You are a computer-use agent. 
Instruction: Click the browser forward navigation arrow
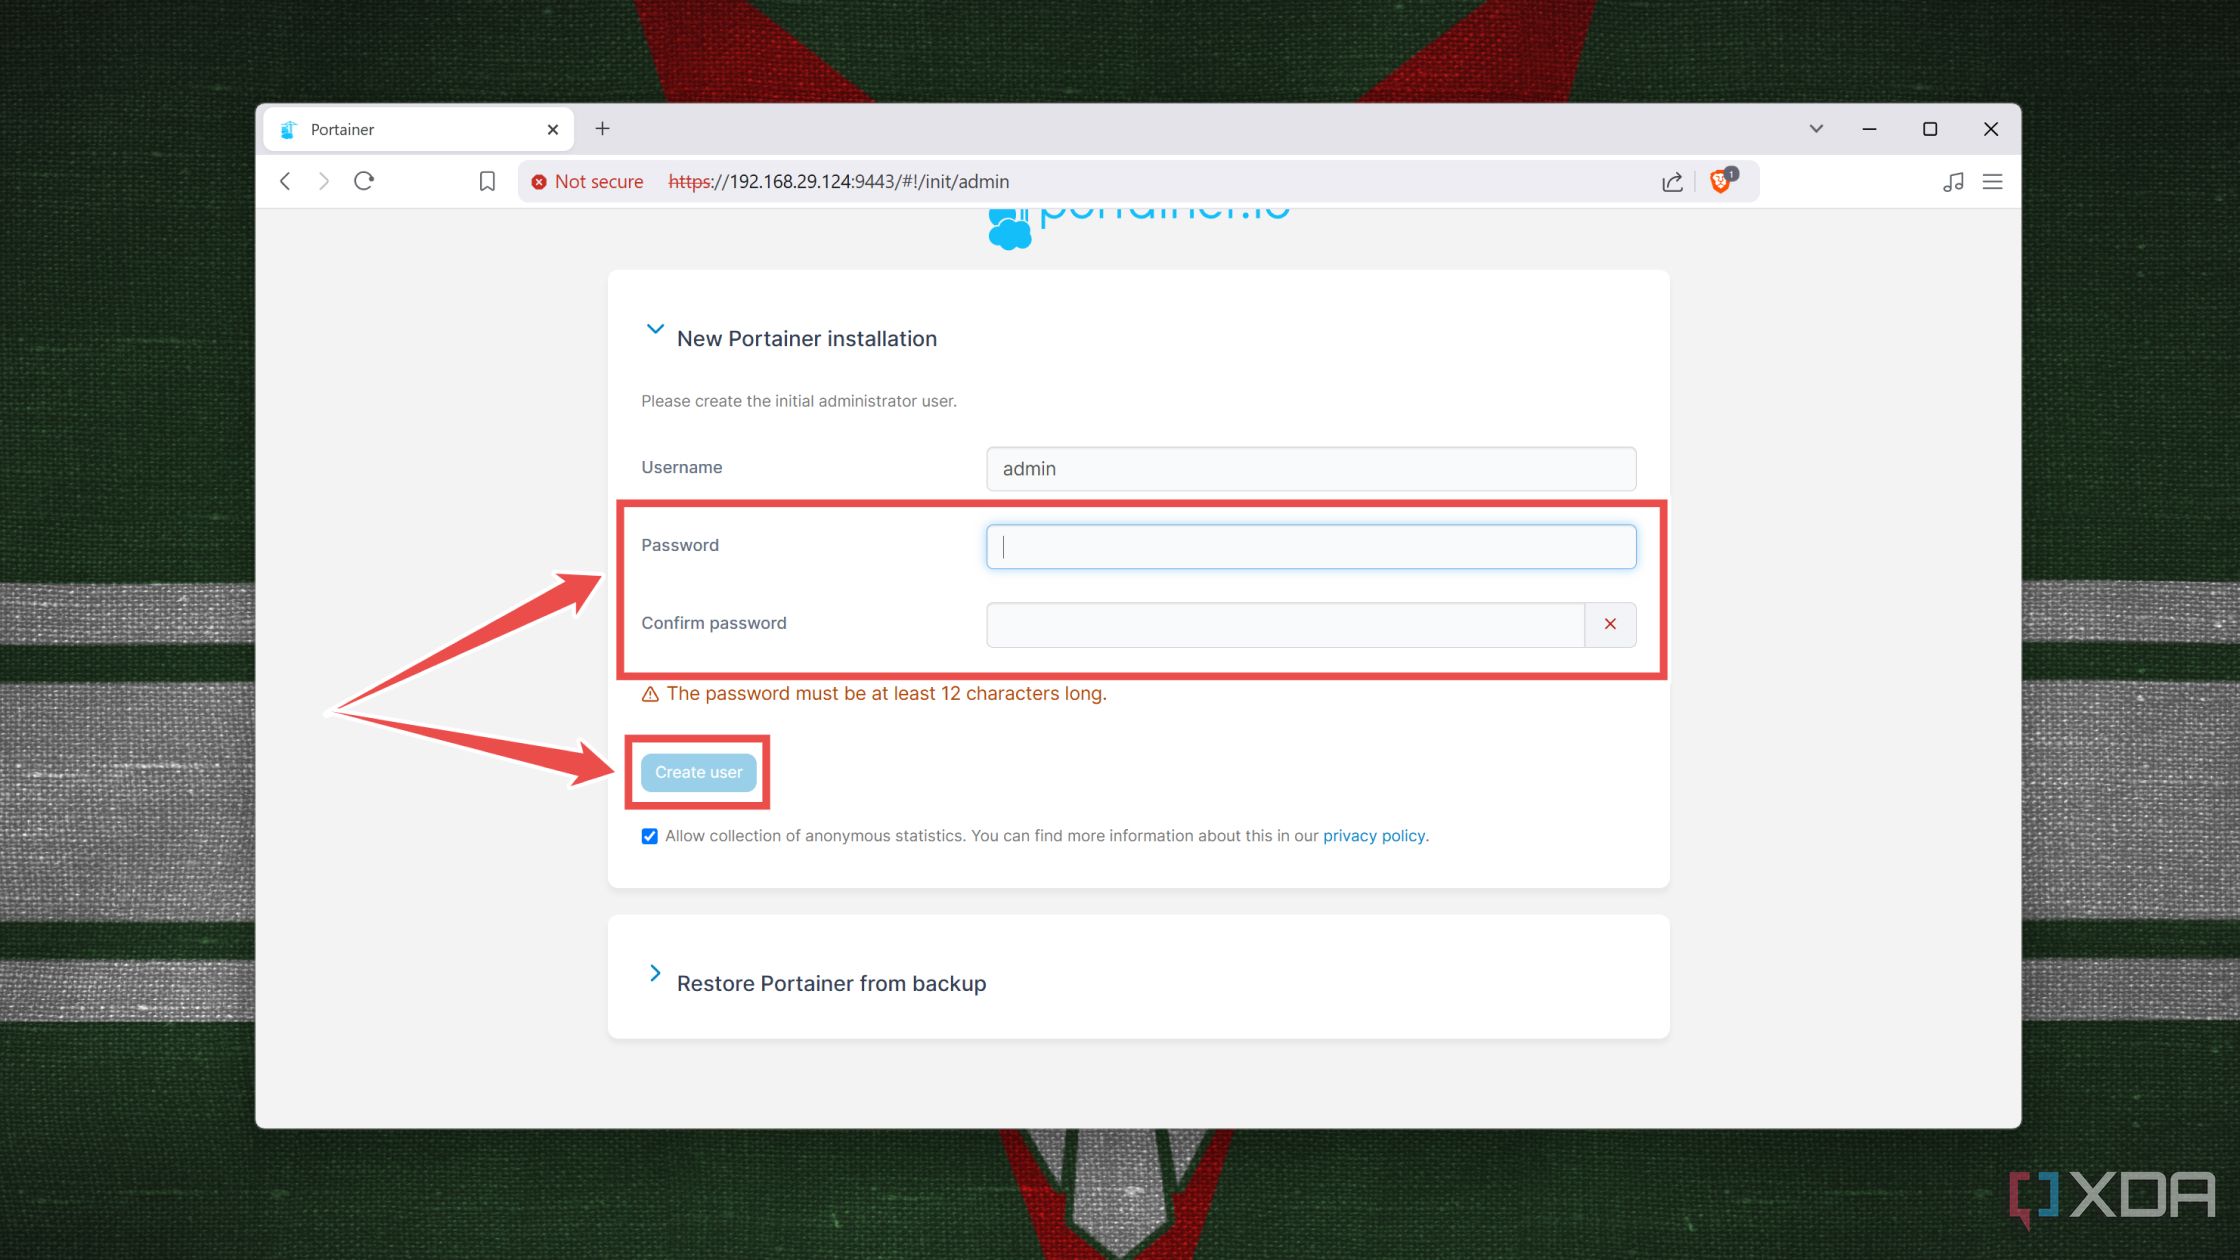click(x=323, y=182)
